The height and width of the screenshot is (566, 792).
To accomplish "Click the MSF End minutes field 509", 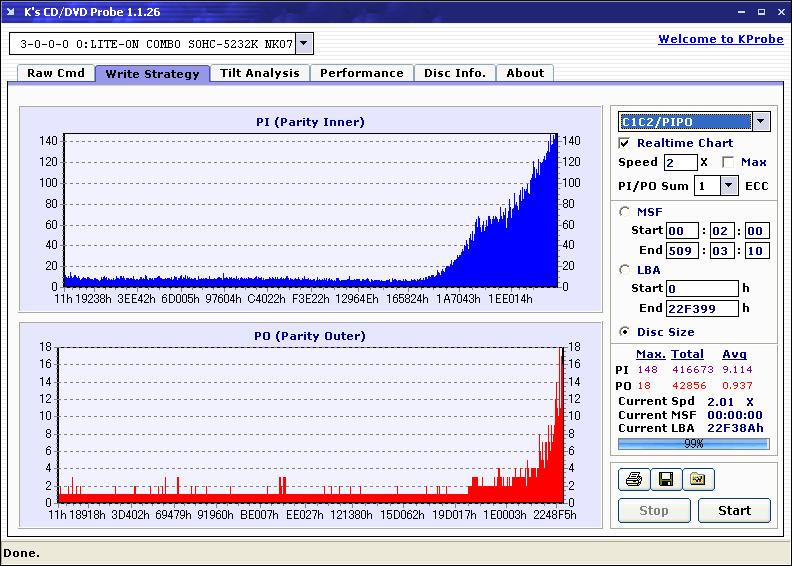I will tap(682, 250).
